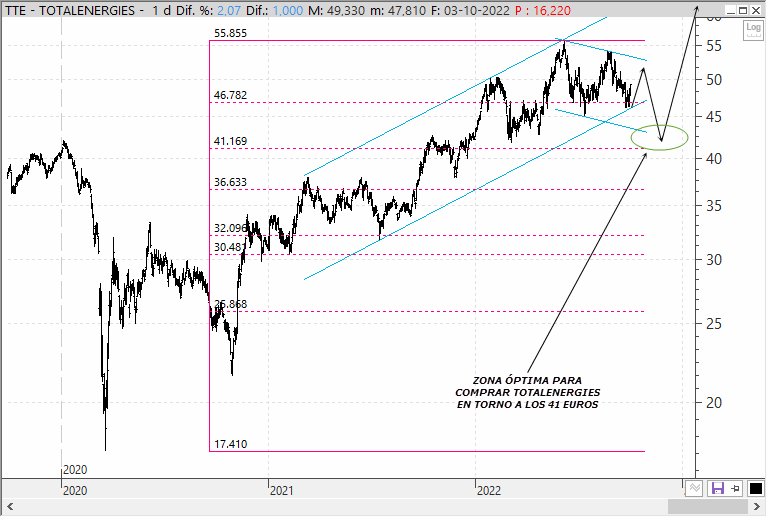This screenshot has width=767, height=517.
Task: Click the 55.855 Fibonacci level label
Action: [x=230, y=33]
